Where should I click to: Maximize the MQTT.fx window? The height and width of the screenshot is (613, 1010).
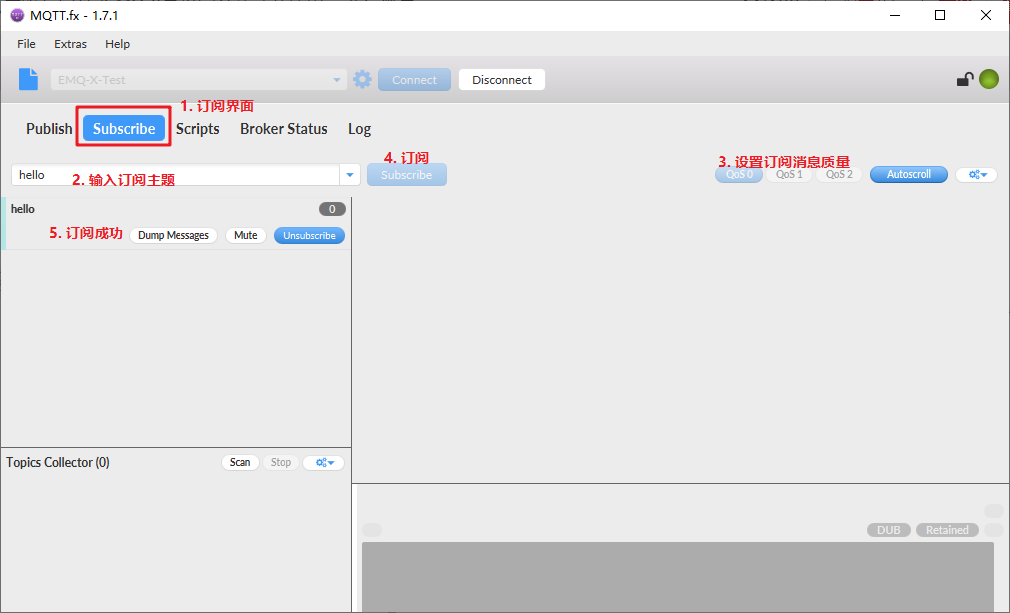pos(940,15)
